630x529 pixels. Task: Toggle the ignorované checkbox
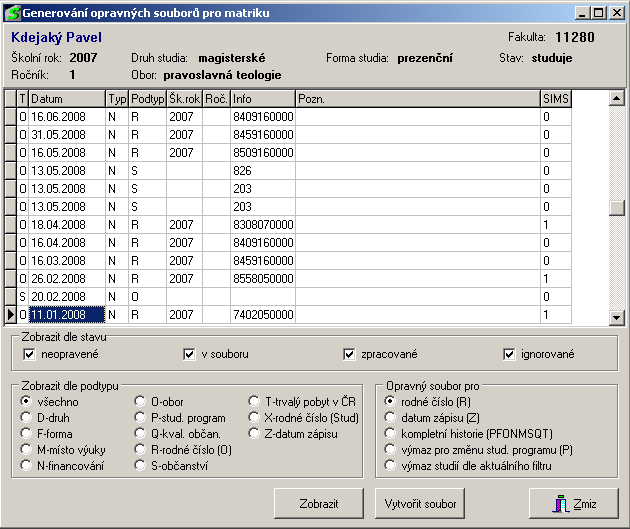pos(510,354)
